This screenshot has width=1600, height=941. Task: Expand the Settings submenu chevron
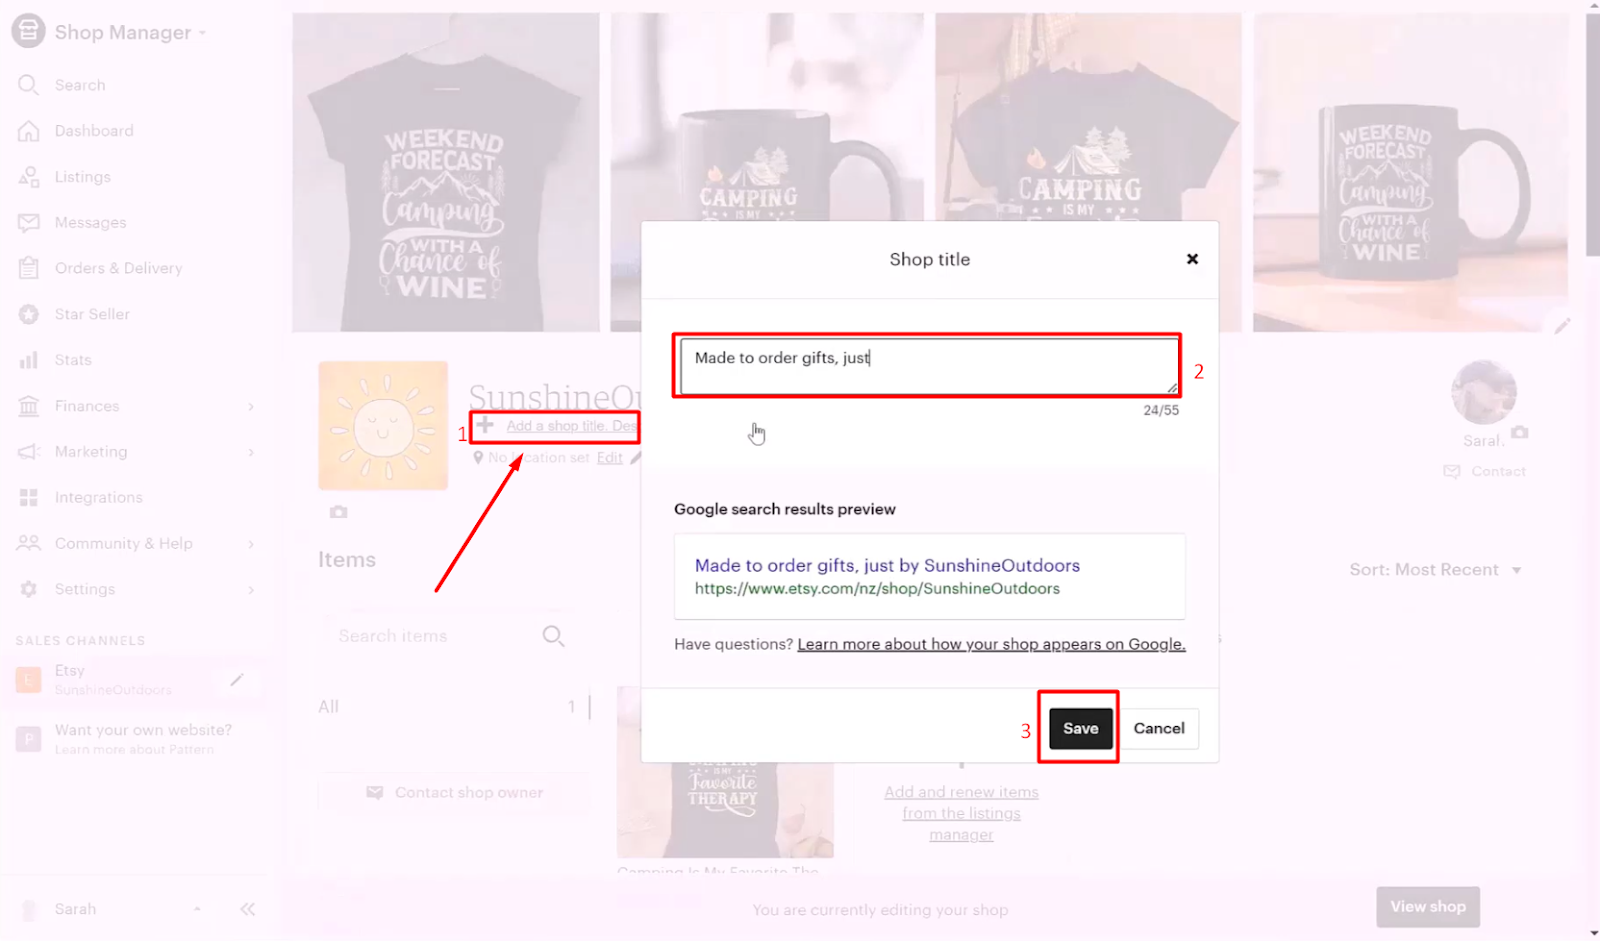click(x=251, y=590)
